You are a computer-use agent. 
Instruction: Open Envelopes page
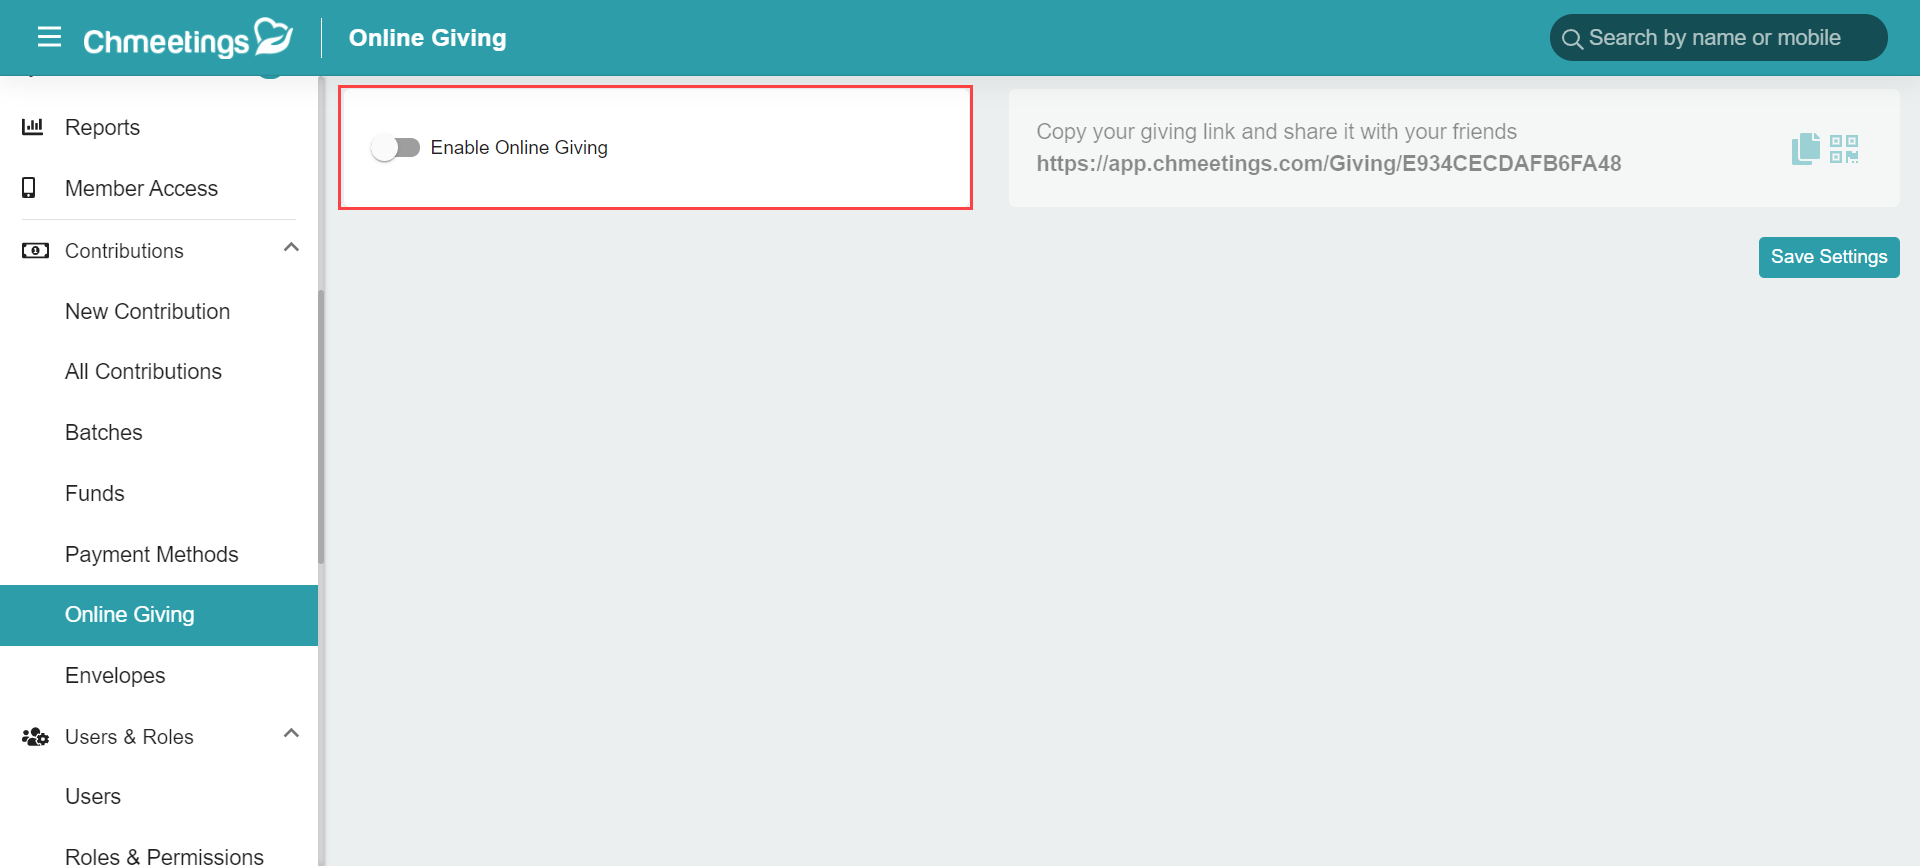point(159,675)
